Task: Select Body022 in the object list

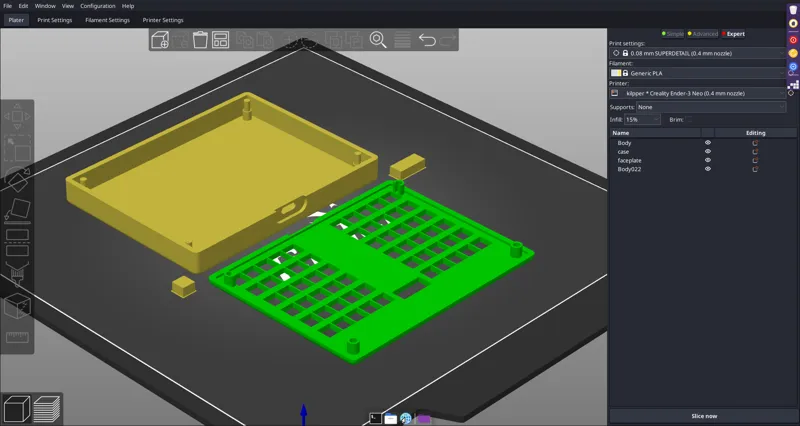Action: pos(629,169)
